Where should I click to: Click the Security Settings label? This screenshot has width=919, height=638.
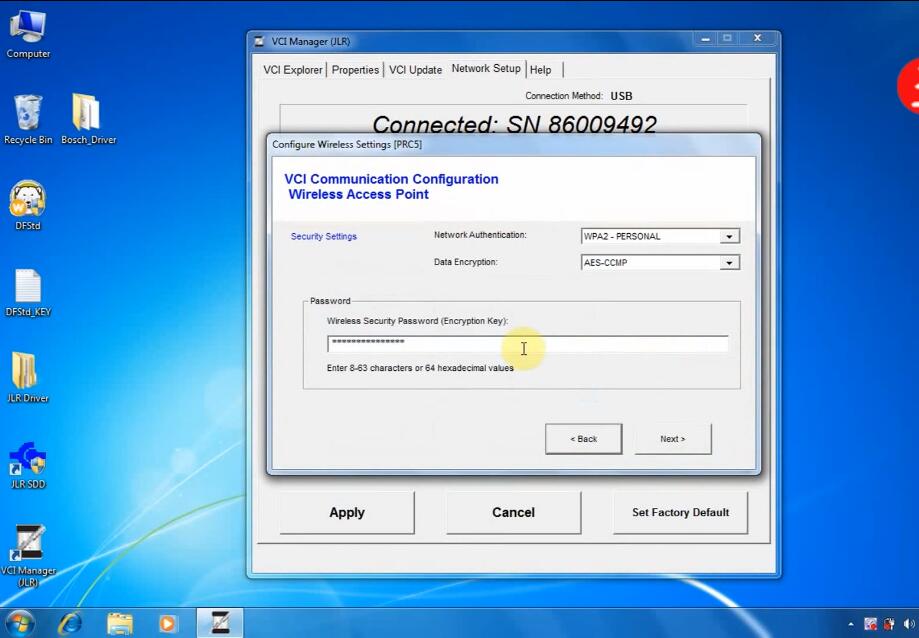324,236
